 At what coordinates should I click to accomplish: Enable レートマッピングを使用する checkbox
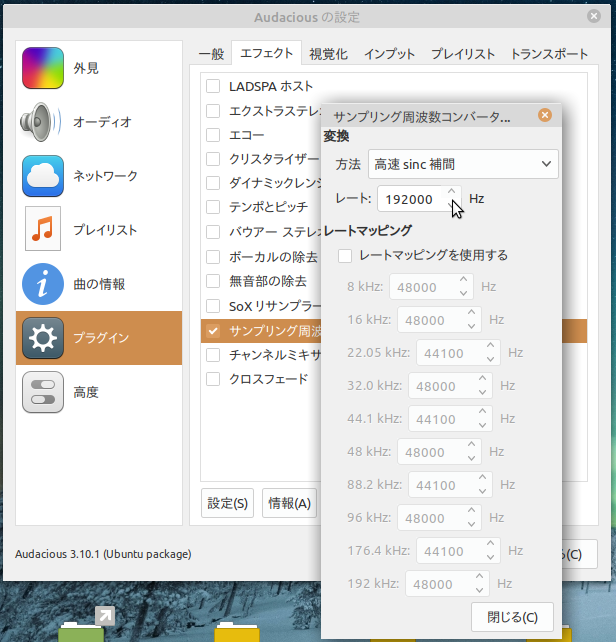click(x=345, y=256)
